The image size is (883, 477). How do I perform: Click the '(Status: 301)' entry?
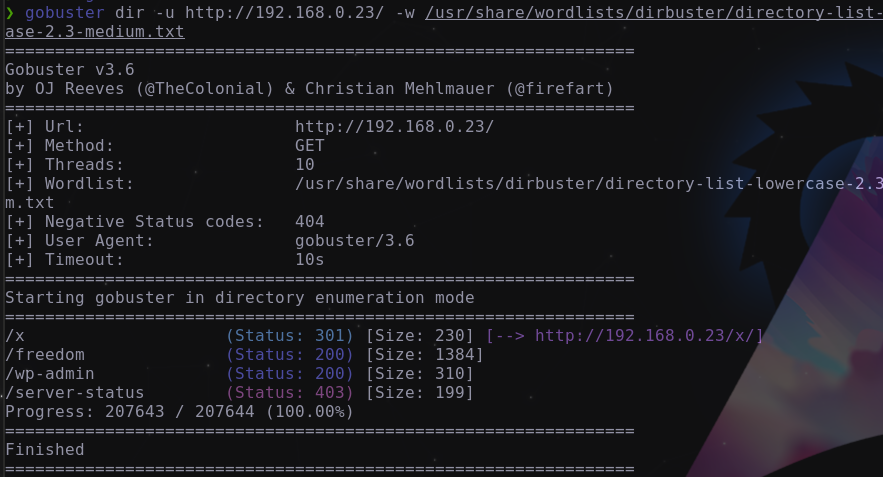coord(290,336)
